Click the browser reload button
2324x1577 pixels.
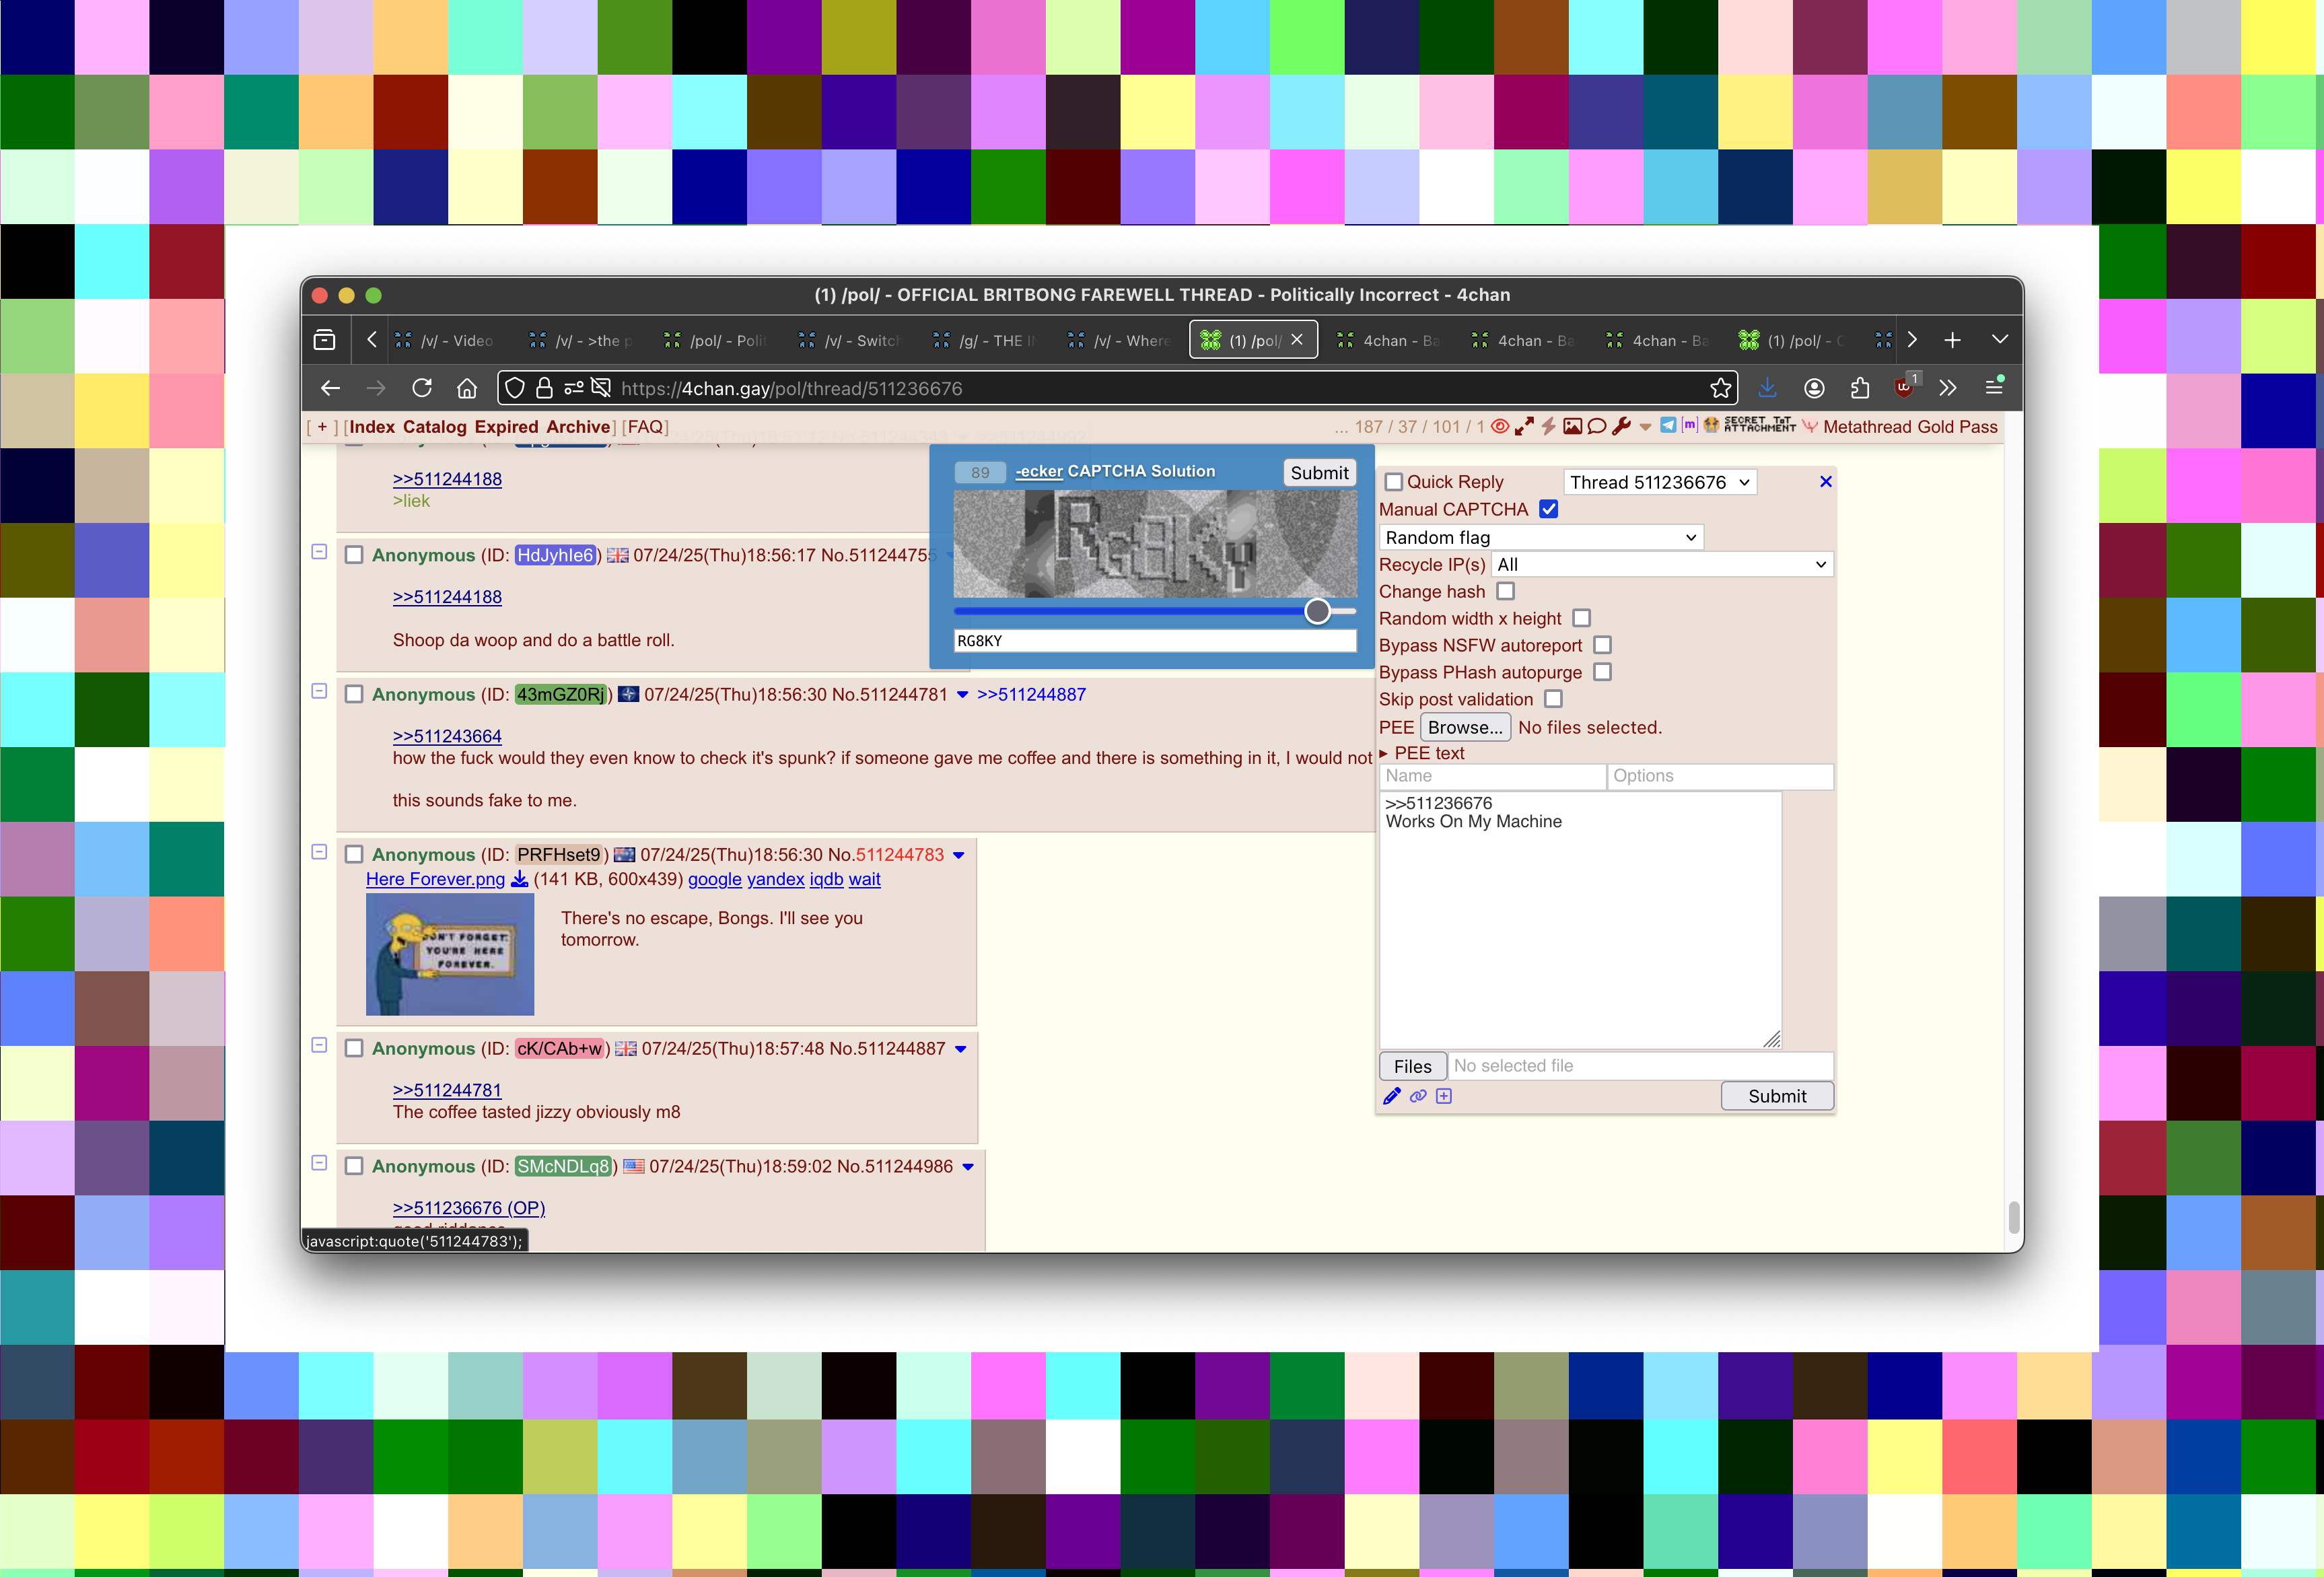pyautogui.click(x=422, y=388)
